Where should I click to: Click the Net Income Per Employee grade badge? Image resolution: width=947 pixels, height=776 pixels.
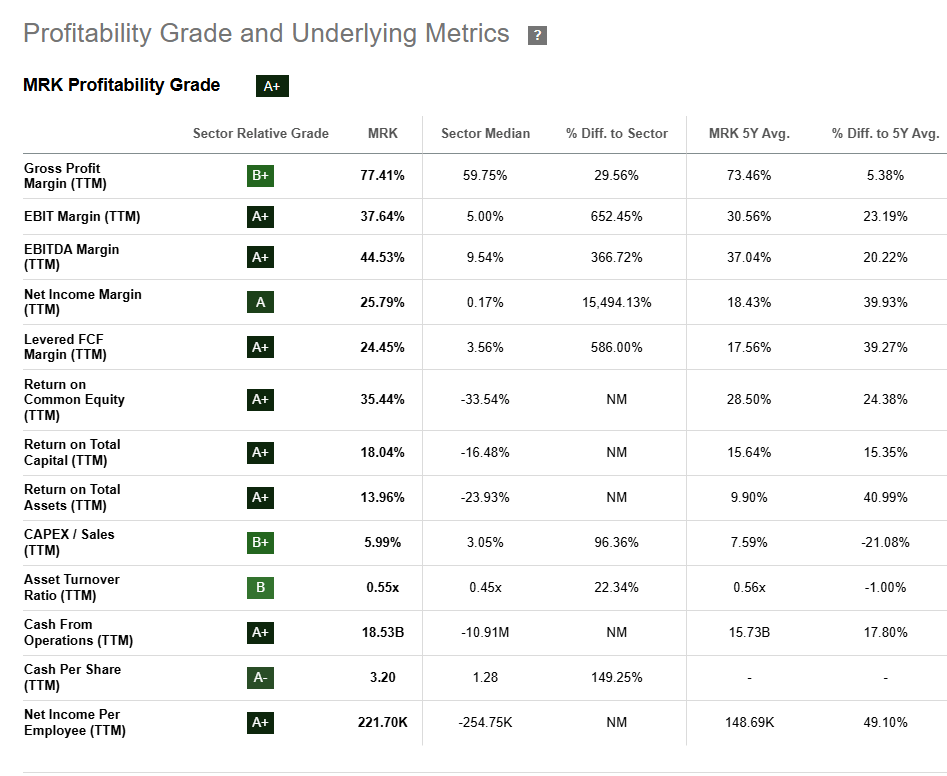point(260,722)
